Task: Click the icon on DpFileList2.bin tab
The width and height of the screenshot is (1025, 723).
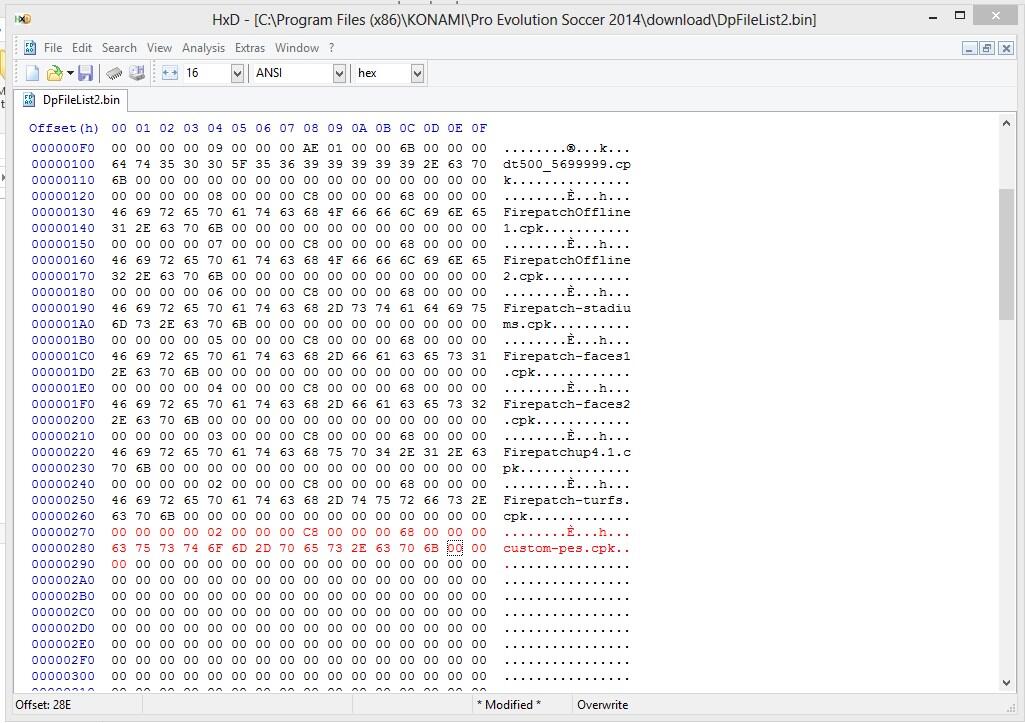Action: pos(29,99)
